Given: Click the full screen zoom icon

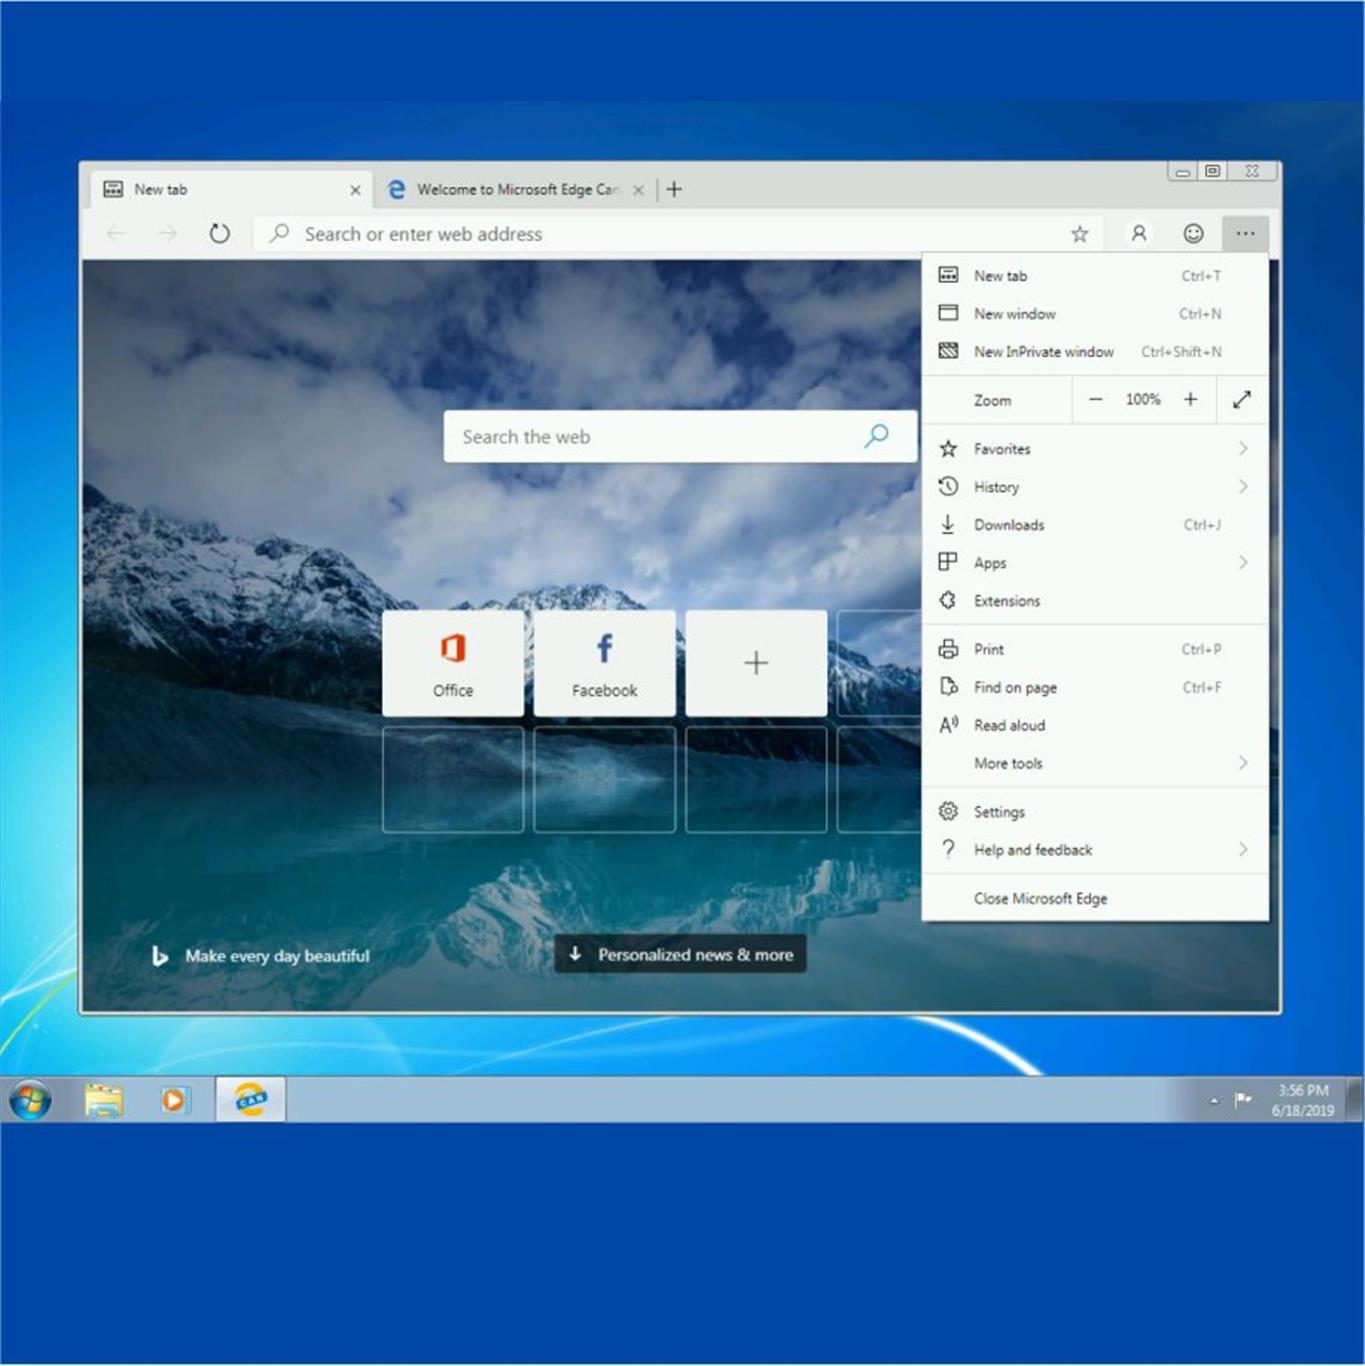Looking at the screenshot, I should 1242,400.
